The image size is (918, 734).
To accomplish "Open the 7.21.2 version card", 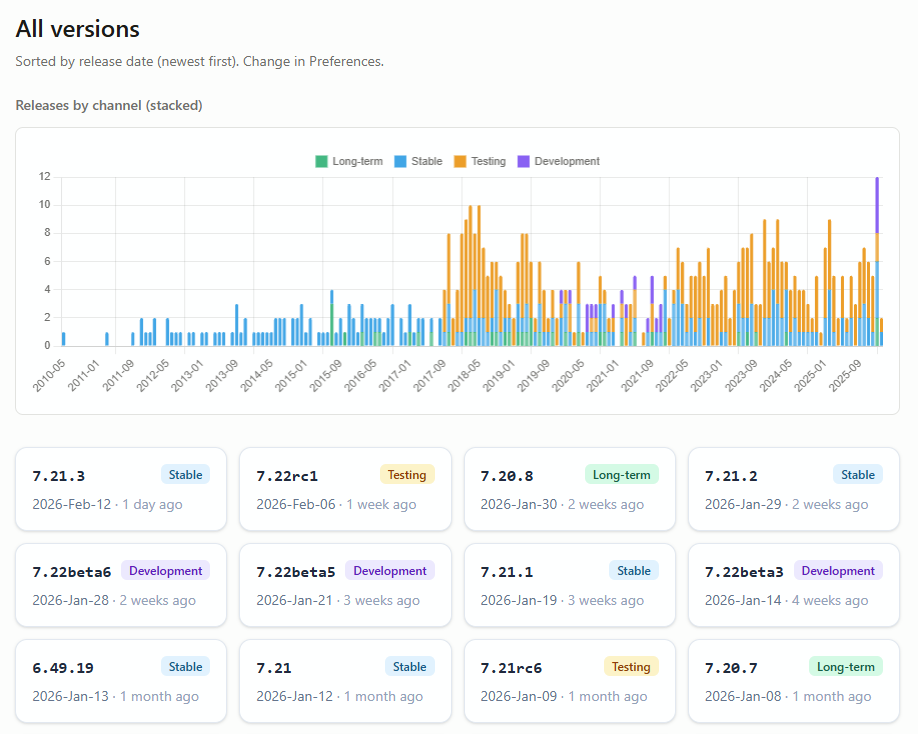I will [794, 489].
